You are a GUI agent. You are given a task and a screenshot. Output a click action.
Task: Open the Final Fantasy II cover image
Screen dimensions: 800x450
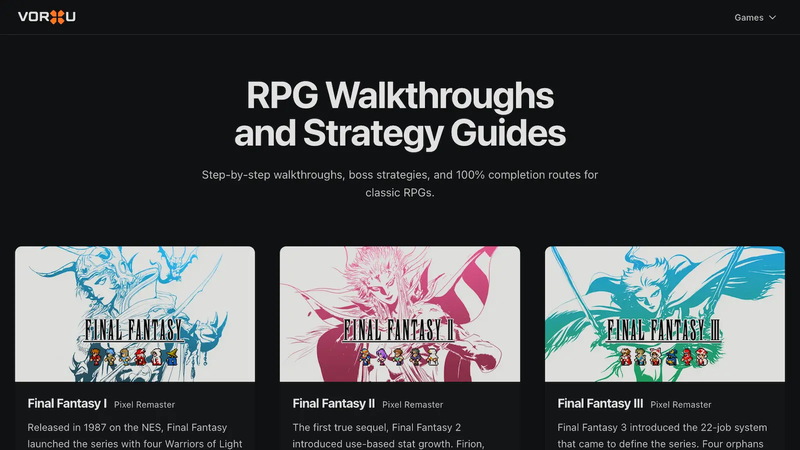click(x=400, y=314)
